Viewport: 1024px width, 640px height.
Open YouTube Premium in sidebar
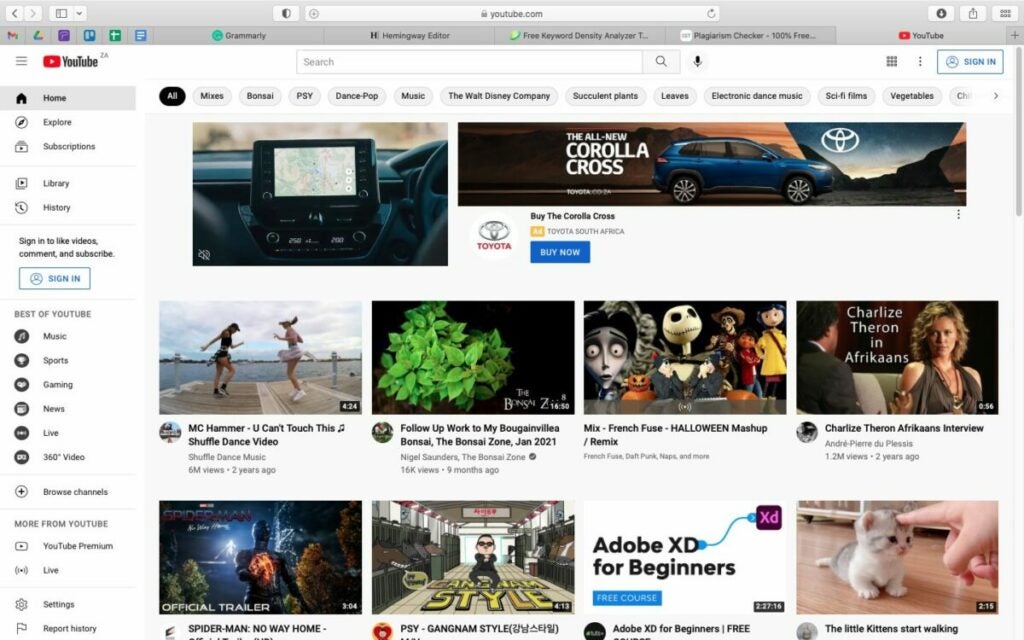coord(68,546)
